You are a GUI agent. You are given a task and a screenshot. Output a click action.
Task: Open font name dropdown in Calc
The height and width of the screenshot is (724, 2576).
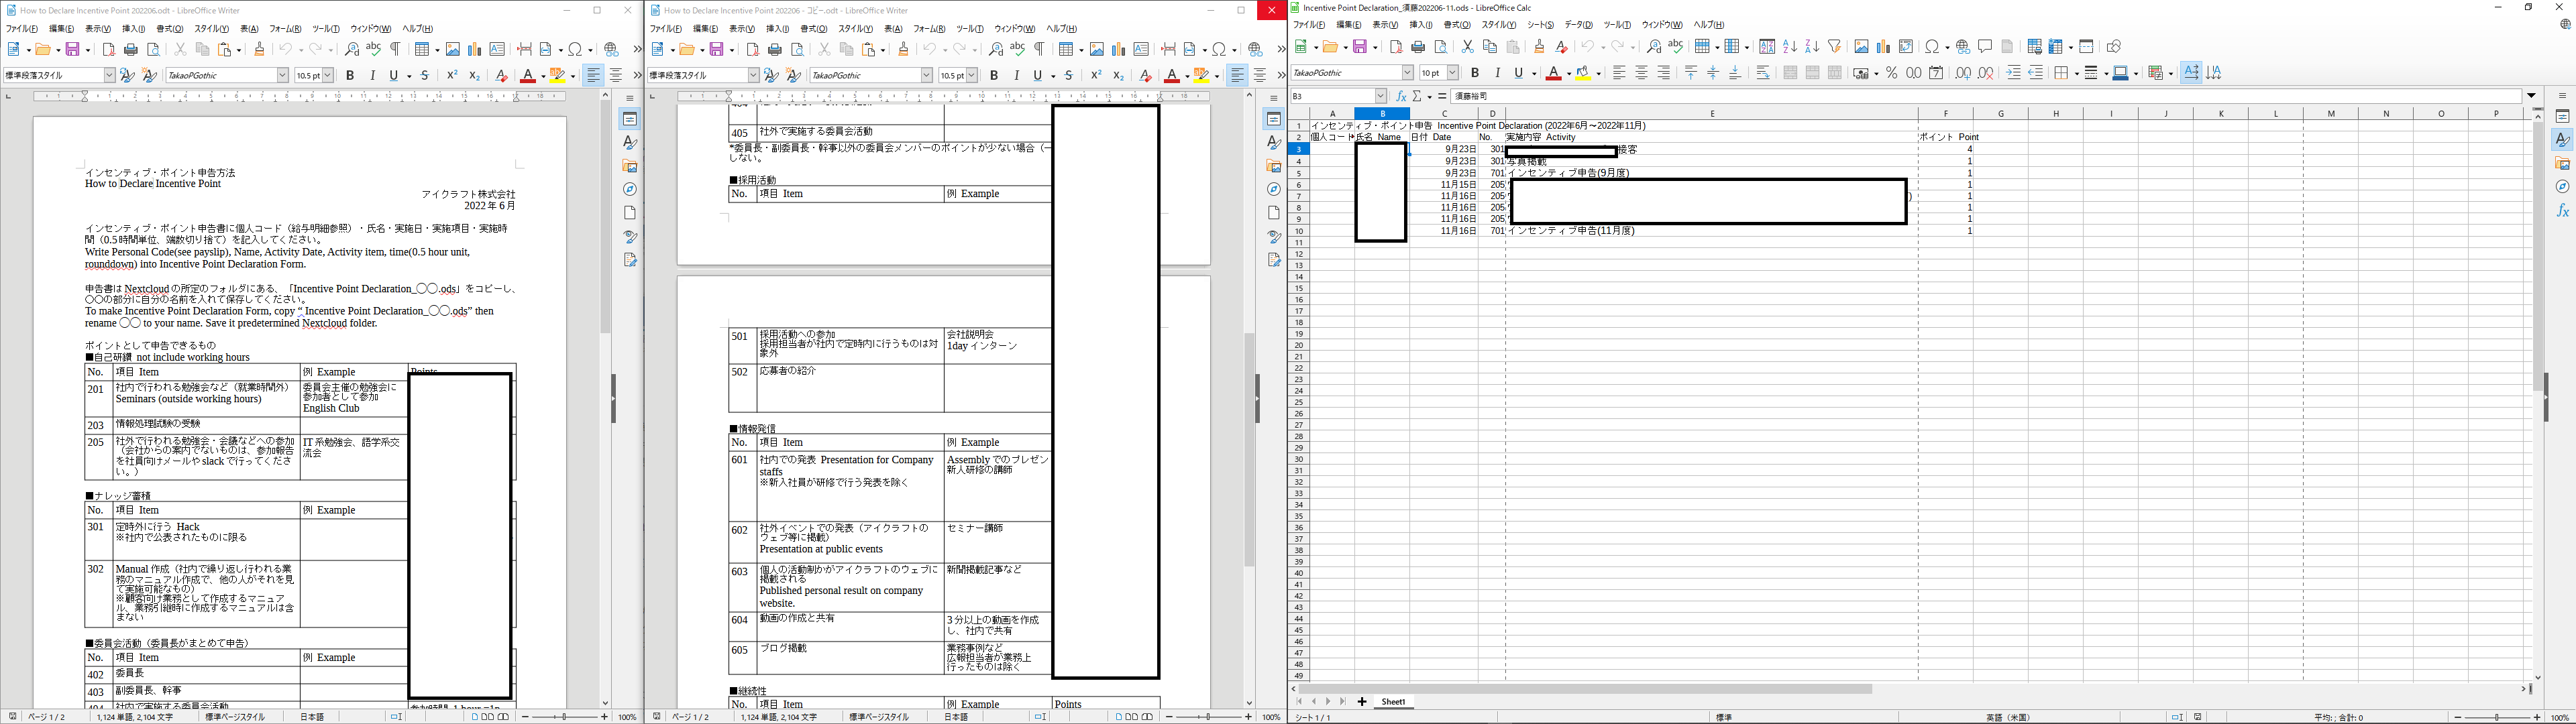point(1408,73)
